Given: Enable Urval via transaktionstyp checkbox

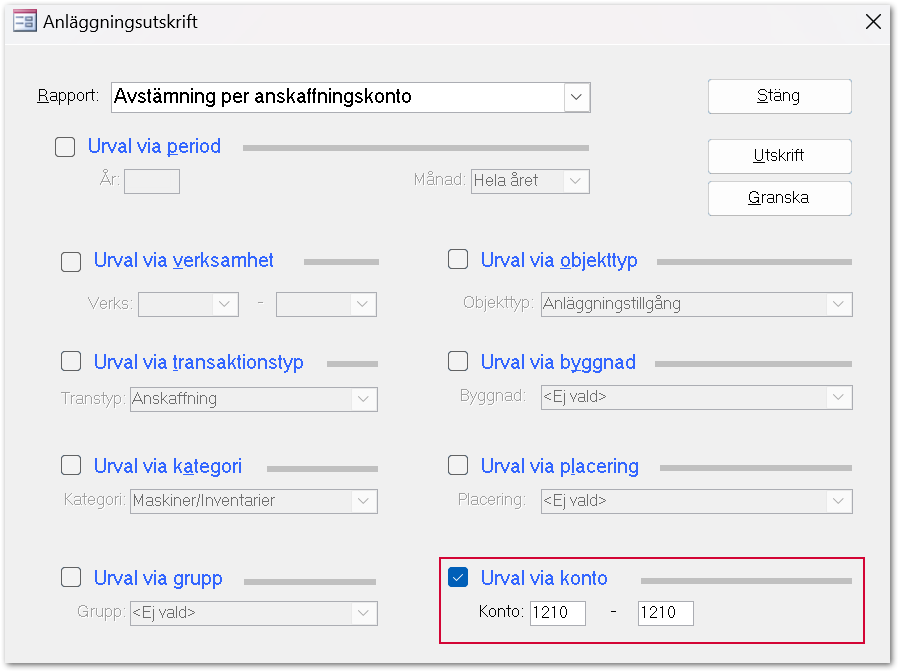Looking at the screenshot, I should point(71,361).
